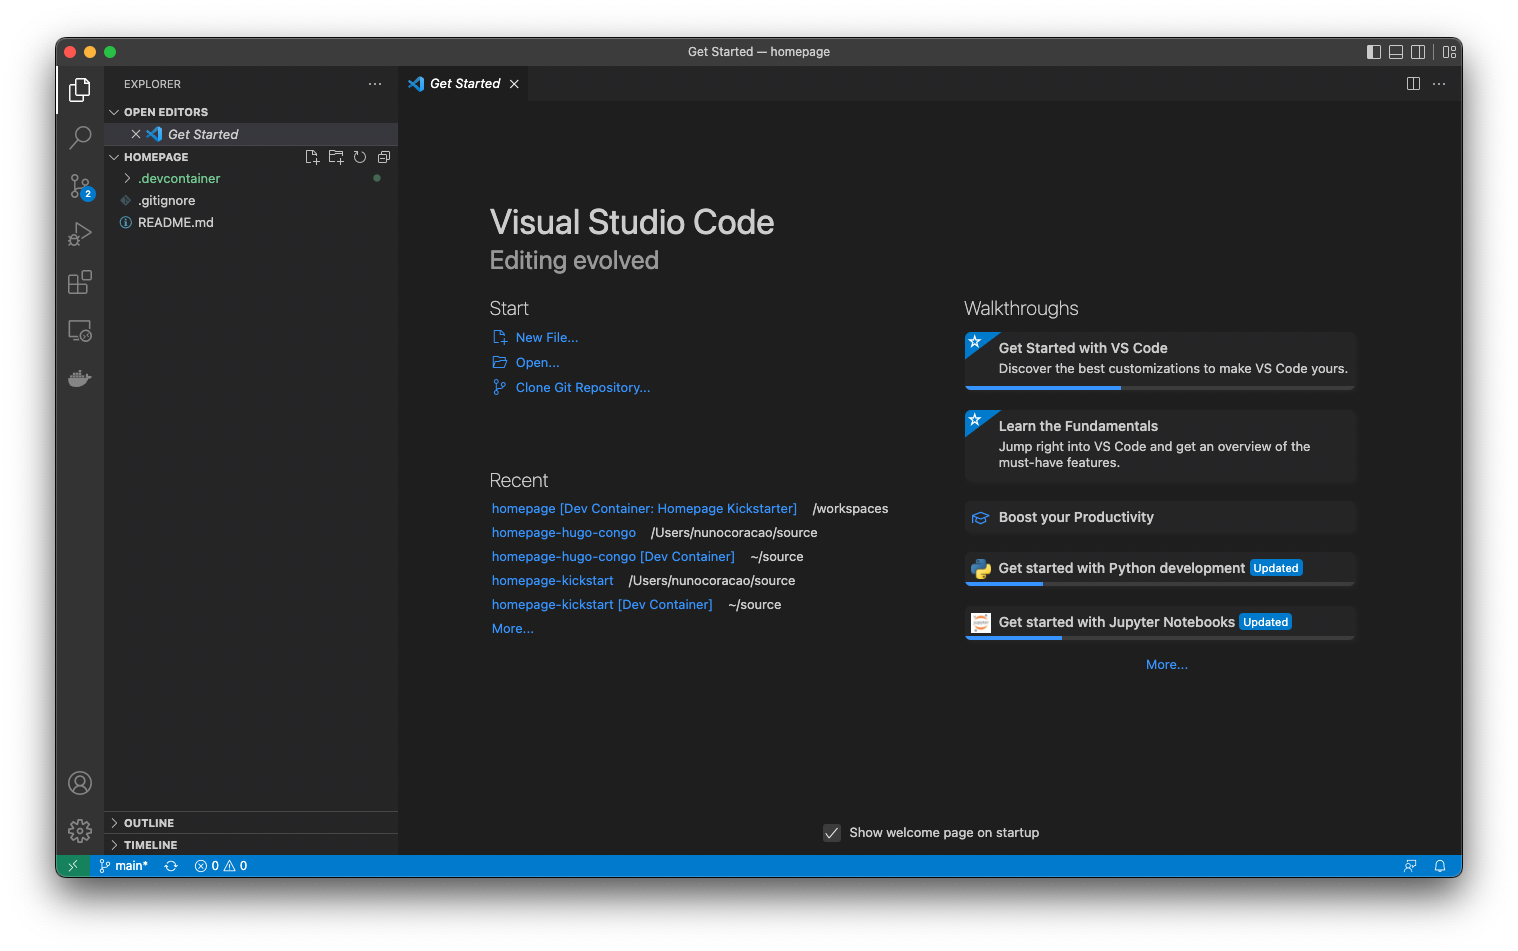Expand the .devcontainer folder
The image size is (1518, 951).
[x=179, y=179]
